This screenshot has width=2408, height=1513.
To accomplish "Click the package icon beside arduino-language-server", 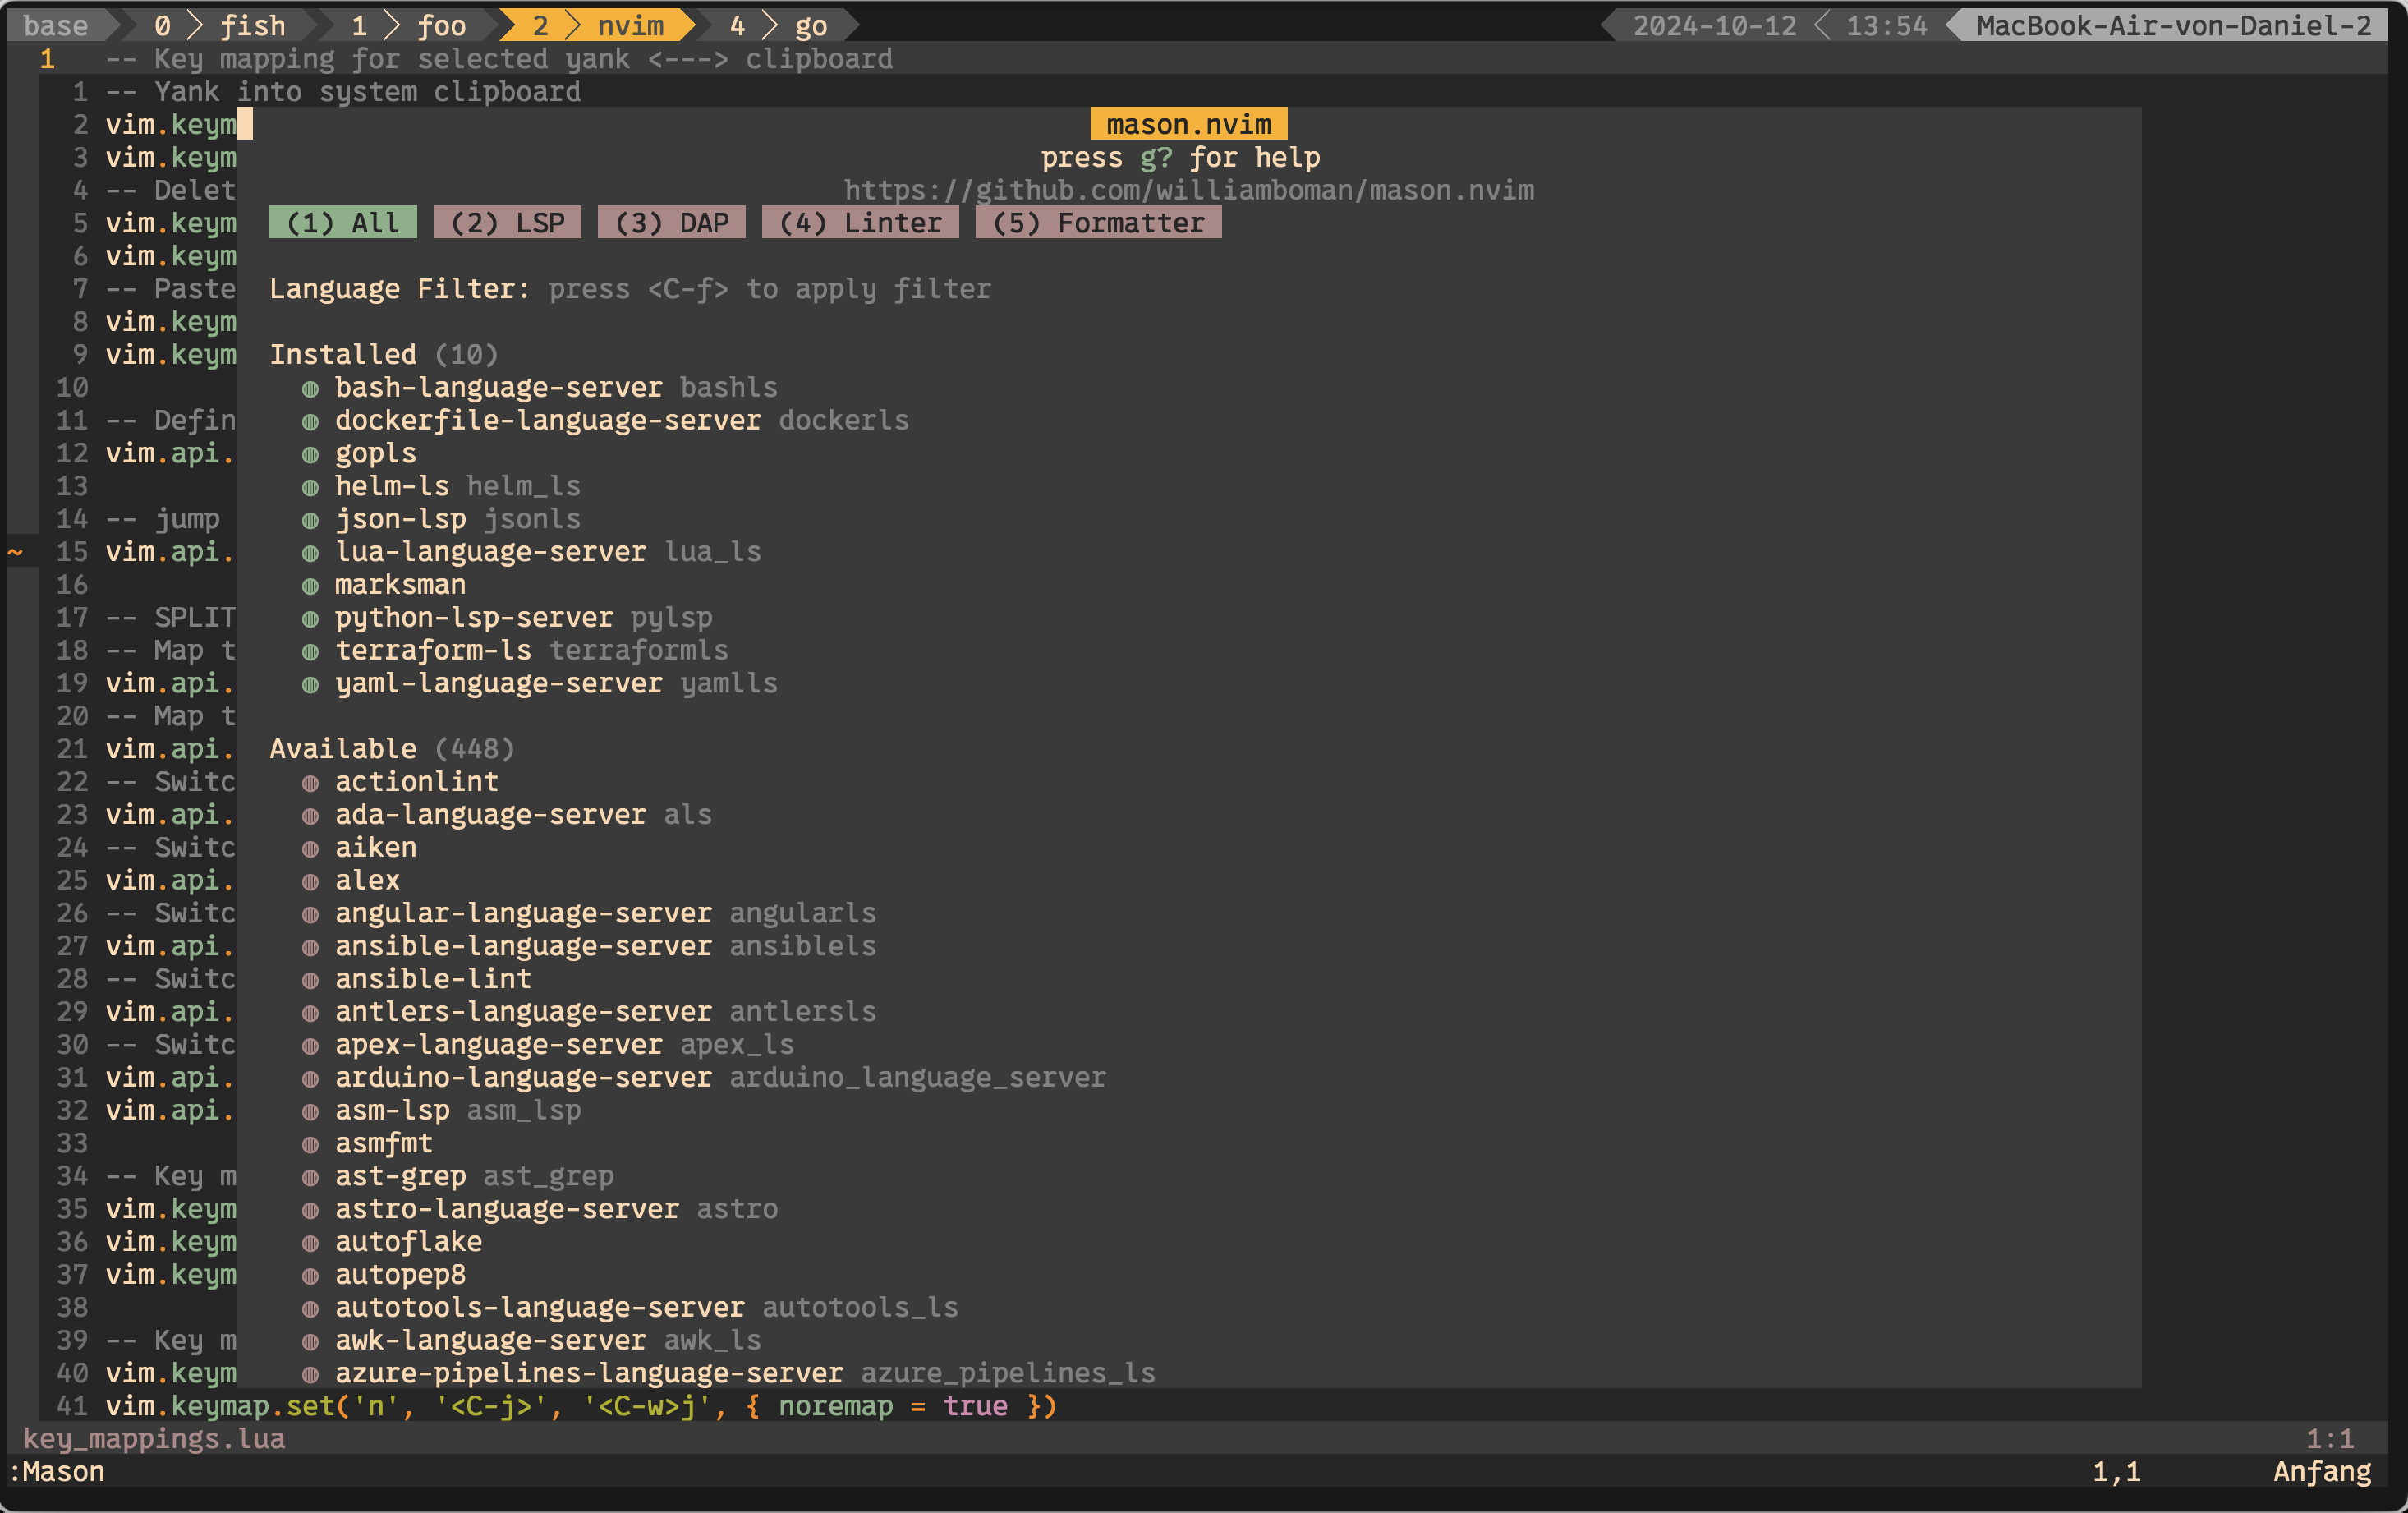I will click(x=310, y=1079).
